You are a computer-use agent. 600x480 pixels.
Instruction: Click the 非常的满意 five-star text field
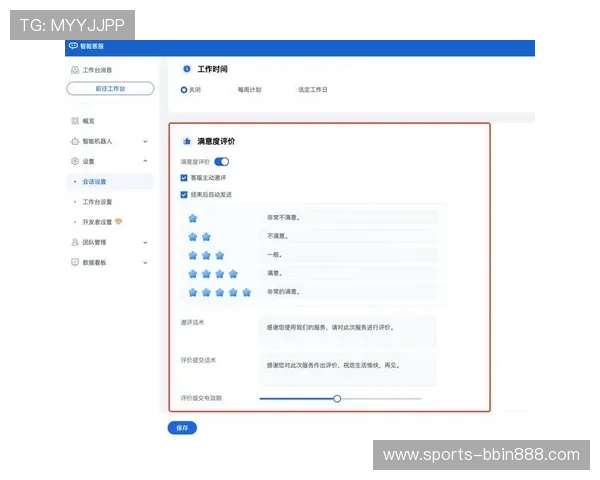pos(350,292)
